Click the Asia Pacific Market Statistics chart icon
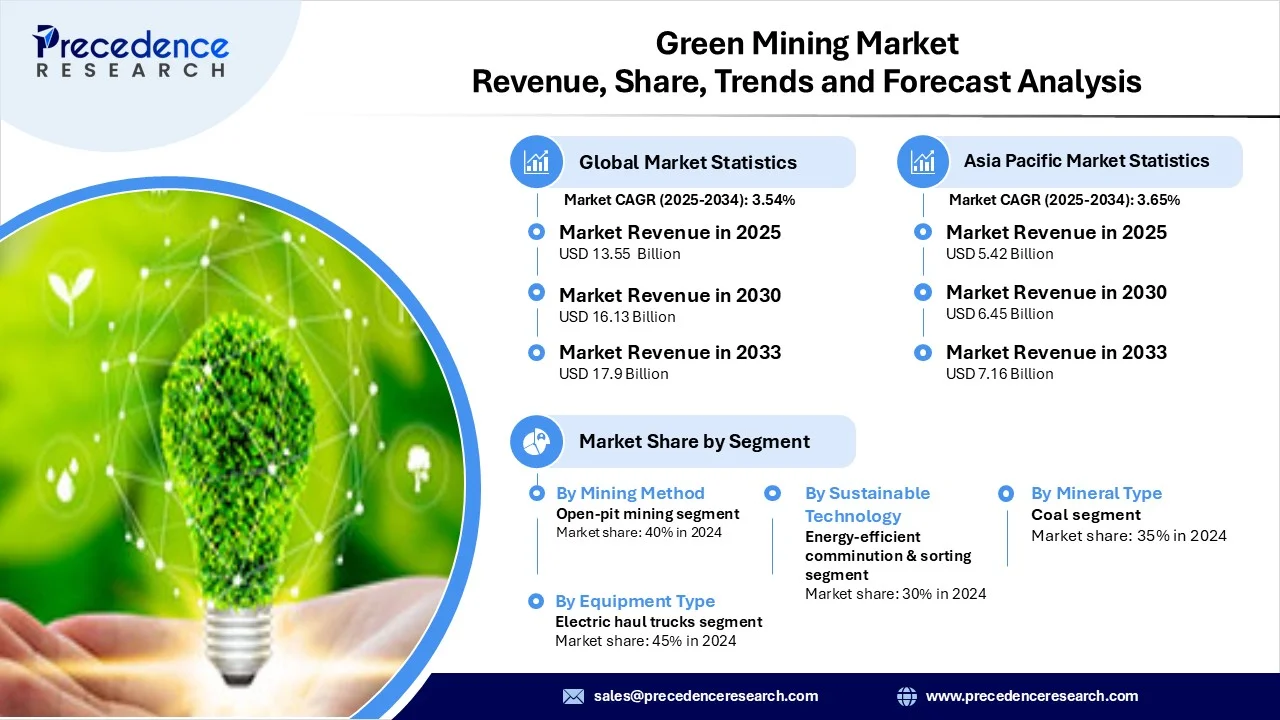This screenshot has width=1280, height=720. [x=923, y=161]
